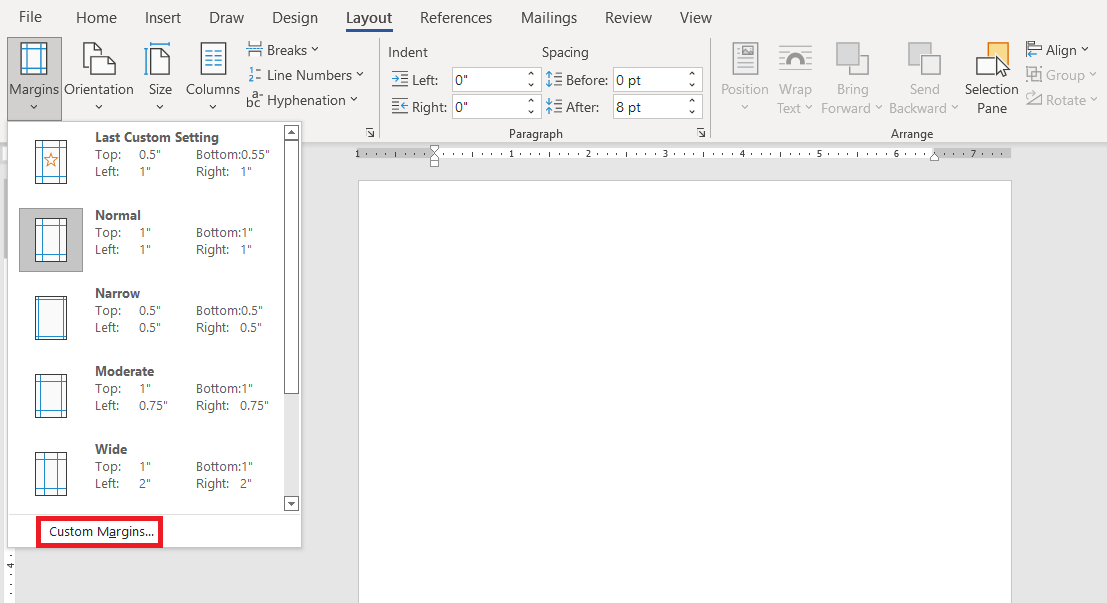The image size is (1107, 603).
Task: Switch to the Home tab
Action: pos(96,18)
